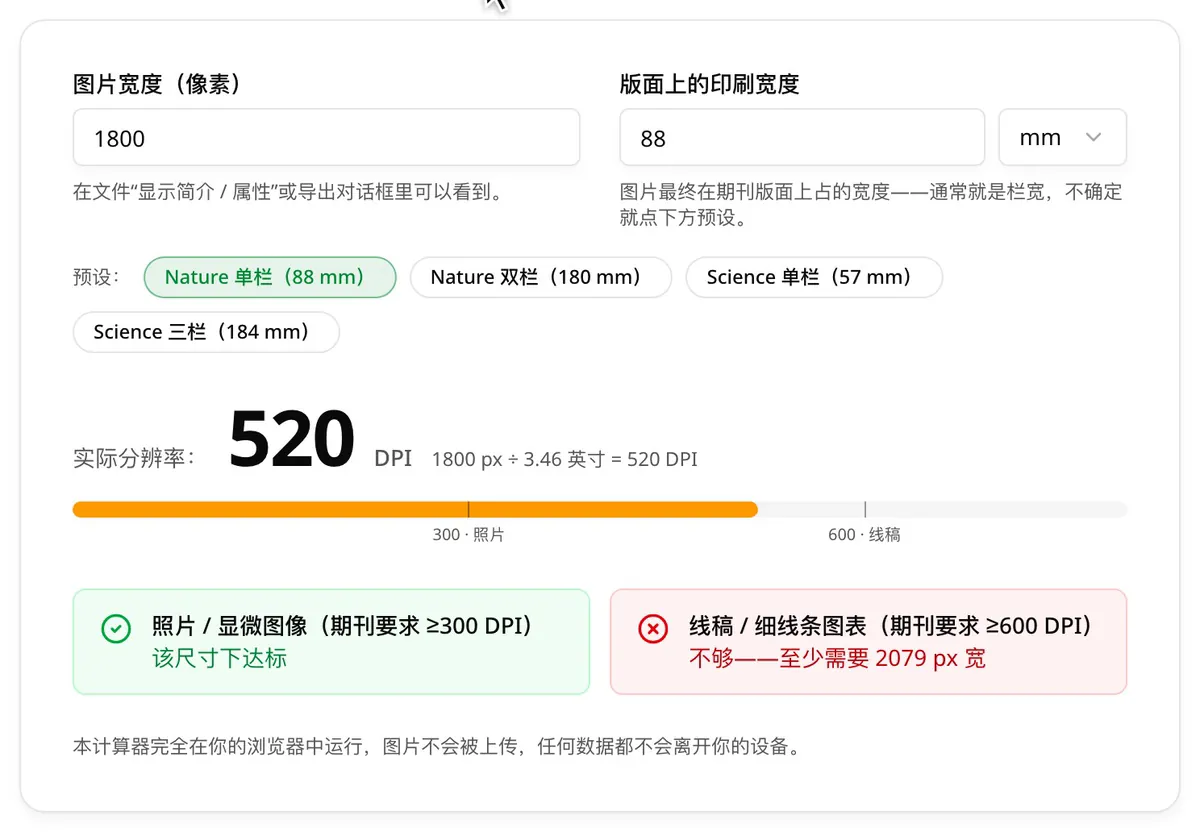
Task: Click the 版面上的印刷宽度 field label
Action: pos(709,84)
